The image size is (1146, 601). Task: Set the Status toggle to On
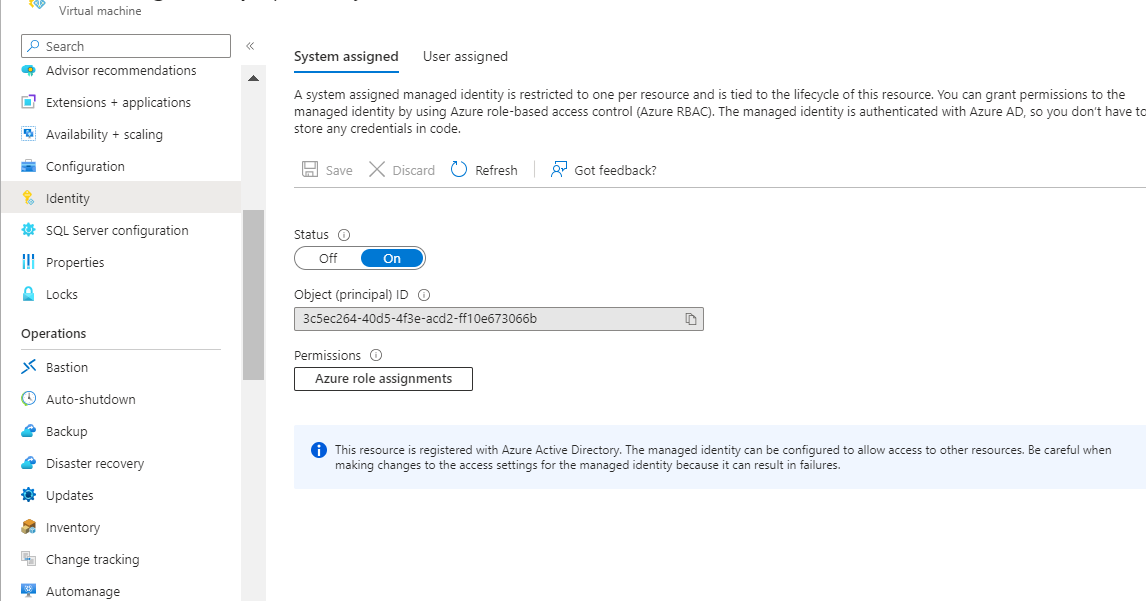392,258
